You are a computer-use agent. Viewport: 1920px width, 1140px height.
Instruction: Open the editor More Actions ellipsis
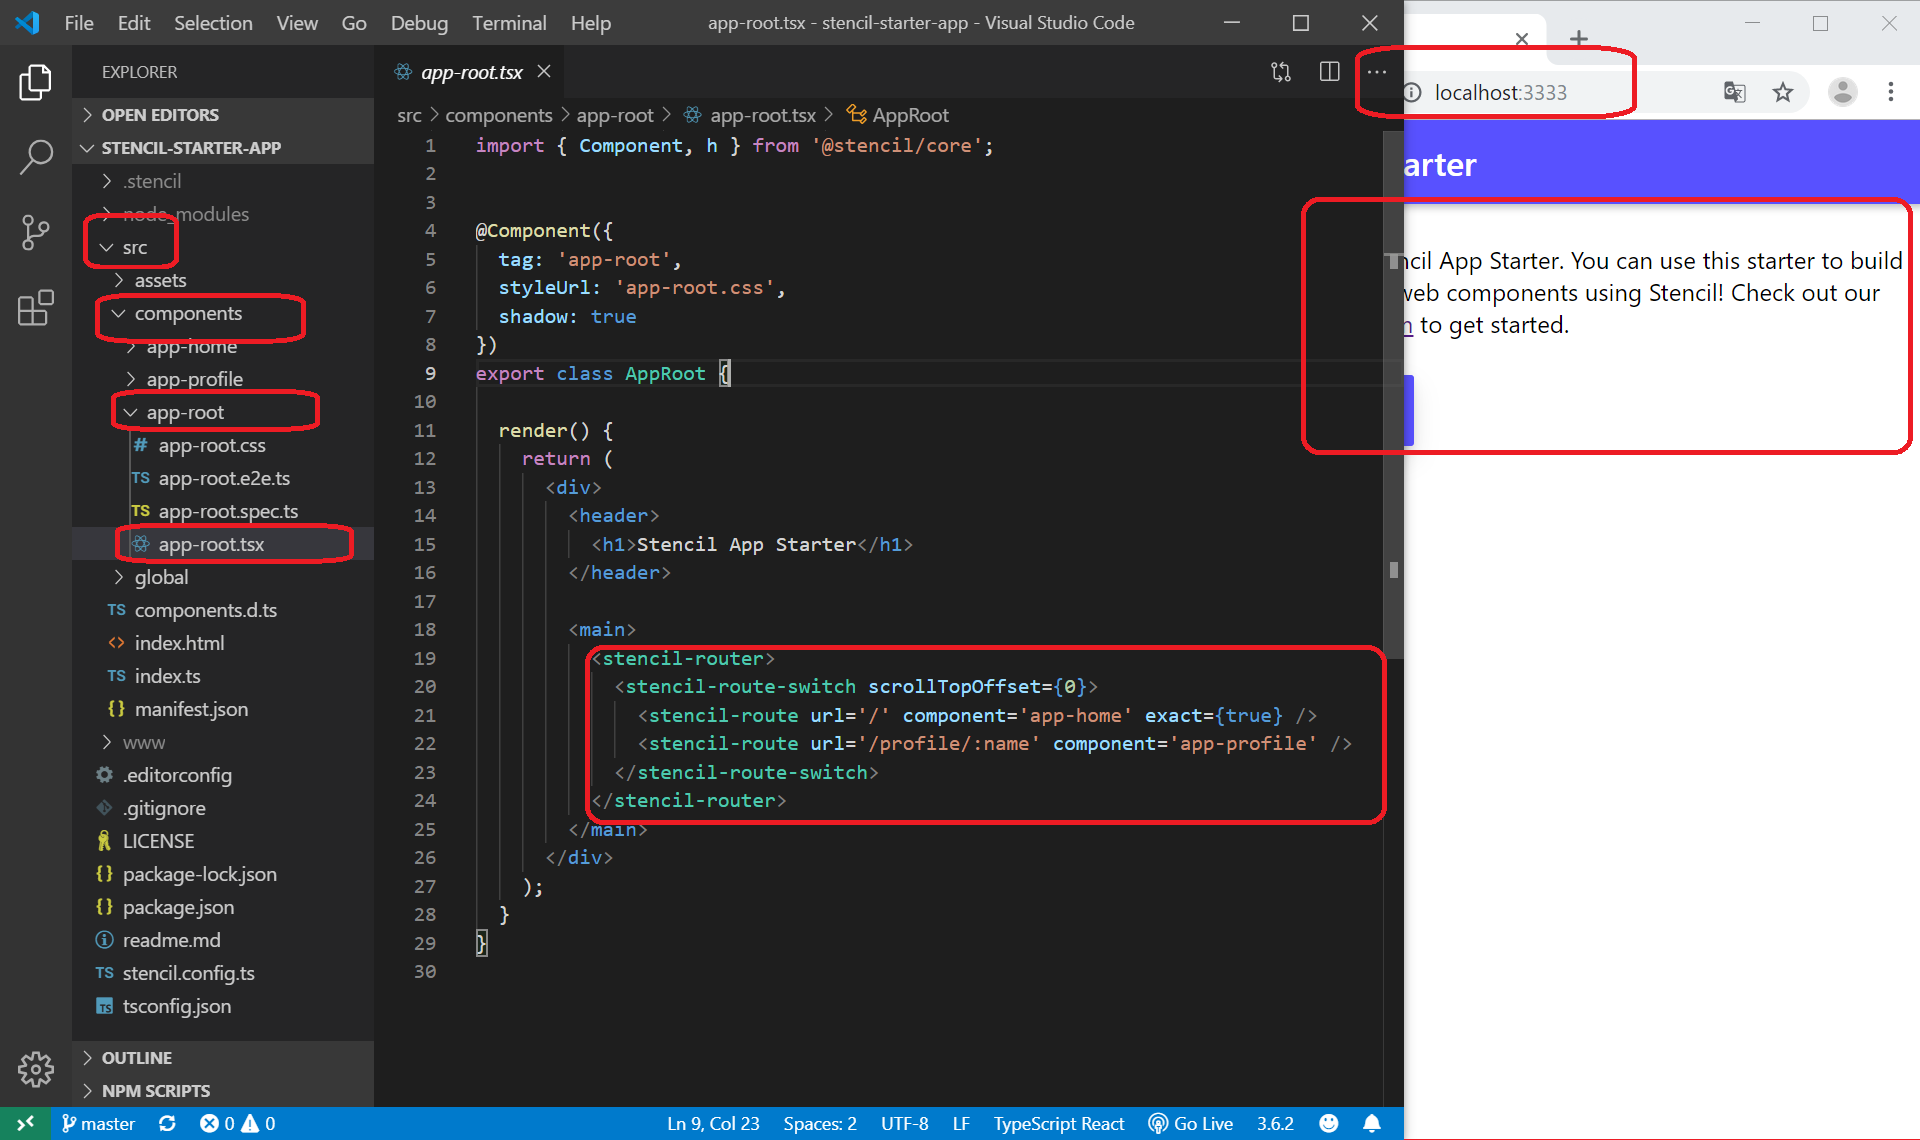[1377, 72]
